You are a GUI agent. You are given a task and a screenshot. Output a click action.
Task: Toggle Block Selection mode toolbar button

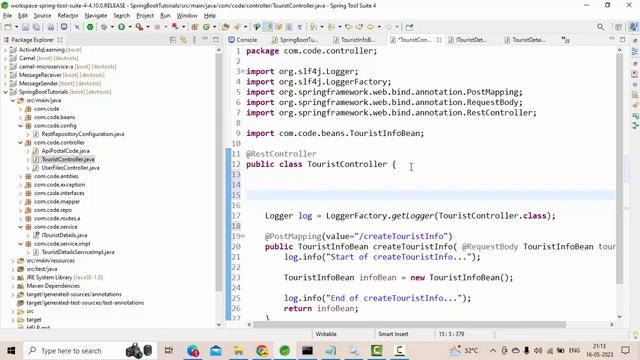click(289, 27)
